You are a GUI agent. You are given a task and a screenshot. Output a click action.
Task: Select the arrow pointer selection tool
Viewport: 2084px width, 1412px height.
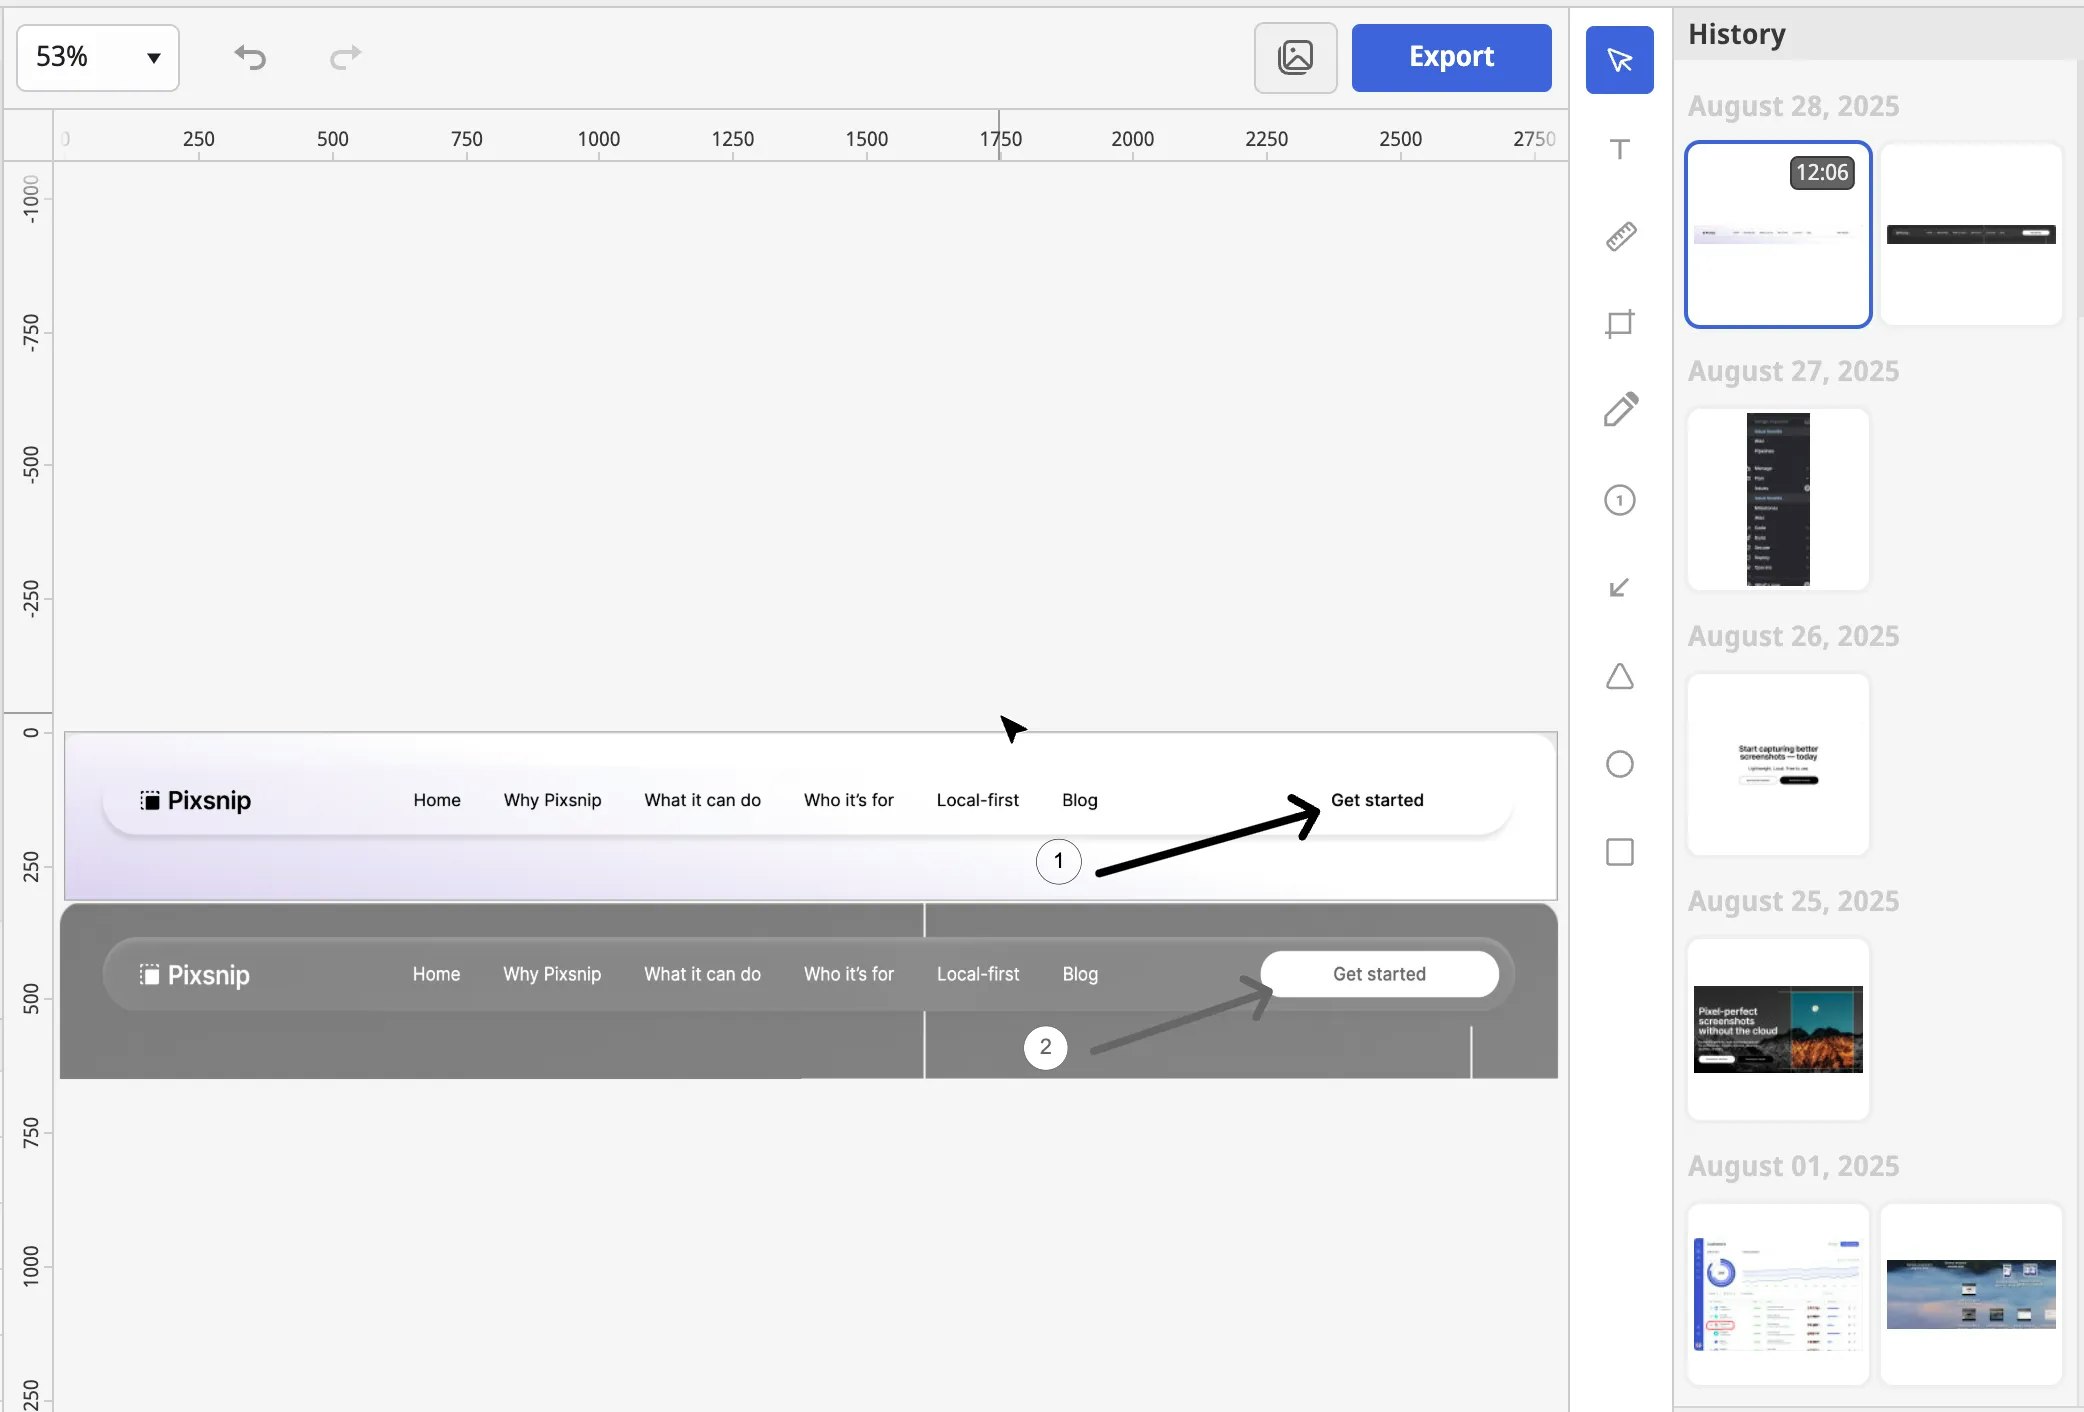pos(1619,60)
